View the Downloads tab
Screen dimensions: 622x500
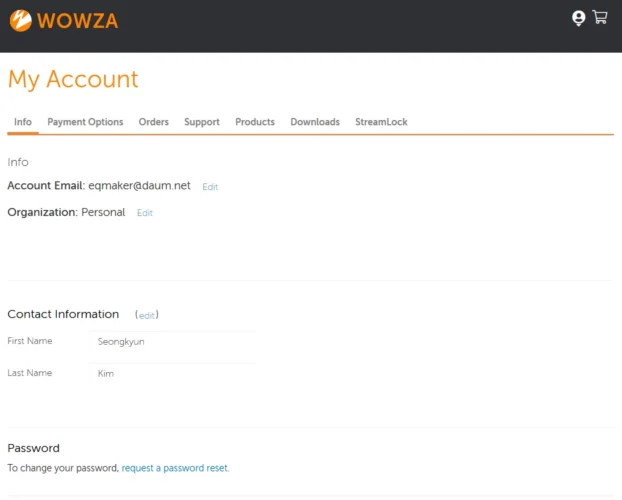point(315,122)
